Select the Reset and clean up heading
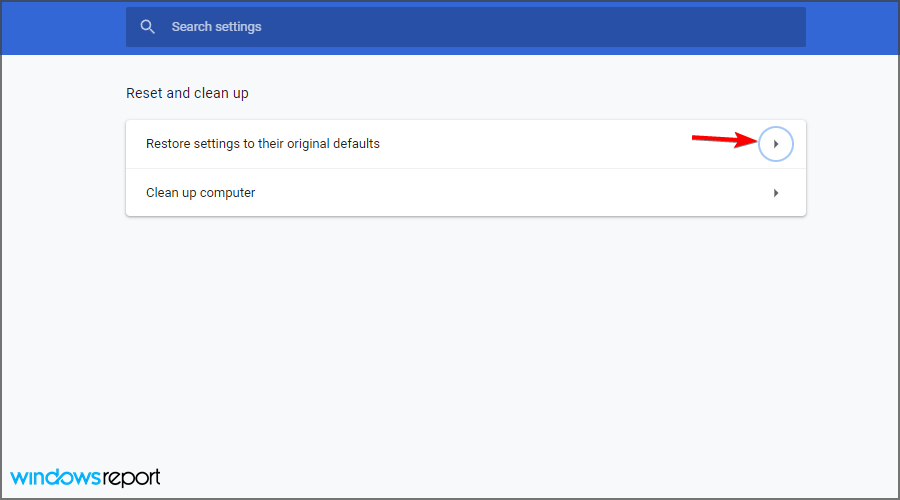The image size is (900, 500). [x=187, y=93]
